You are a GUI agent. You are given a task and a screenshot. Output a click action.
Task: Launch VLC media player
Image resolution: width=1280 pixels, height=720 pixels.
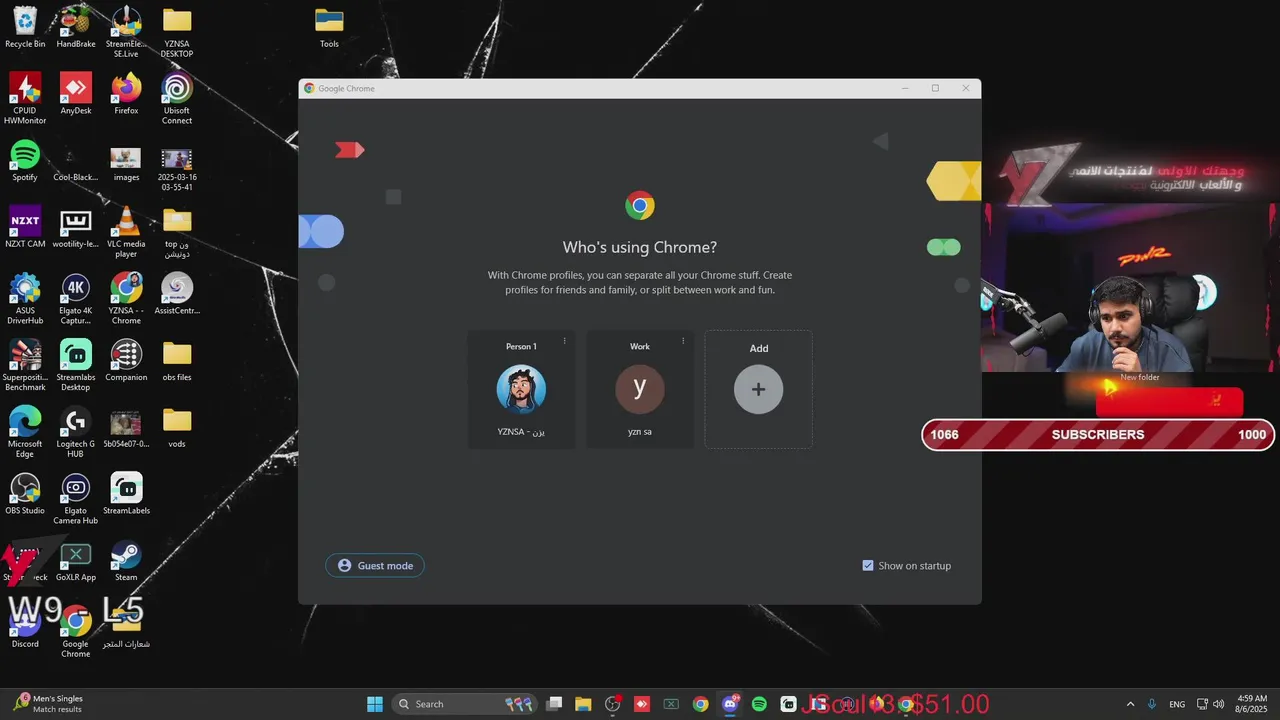126,232
